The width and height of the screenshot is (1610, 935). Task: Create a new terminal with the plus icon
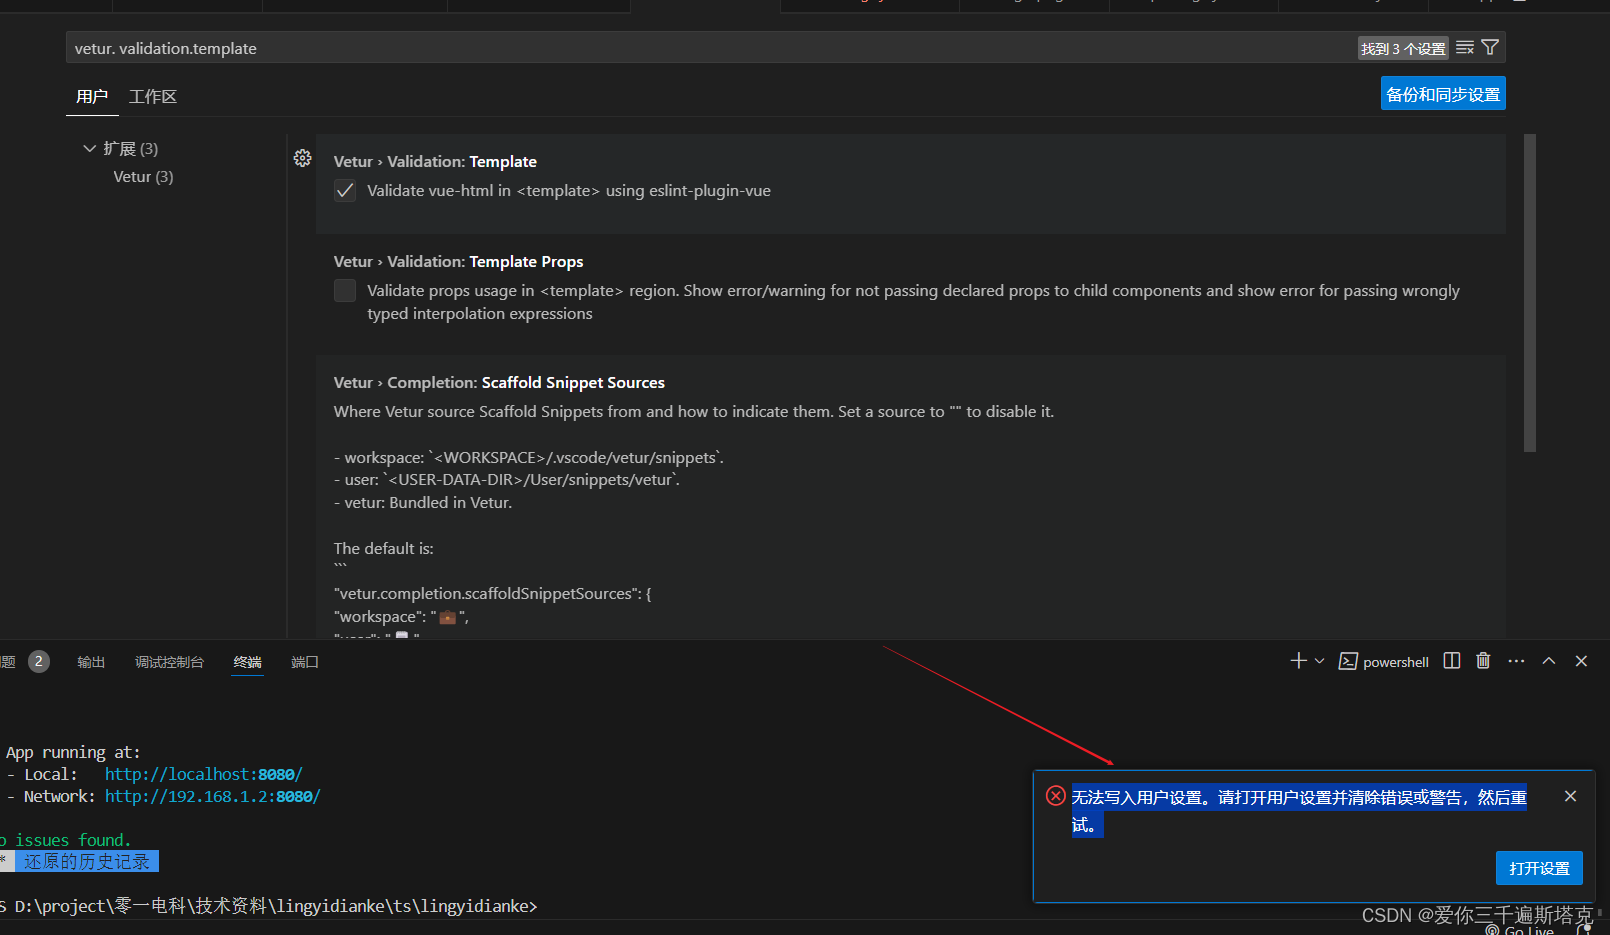click(1298, 661)
